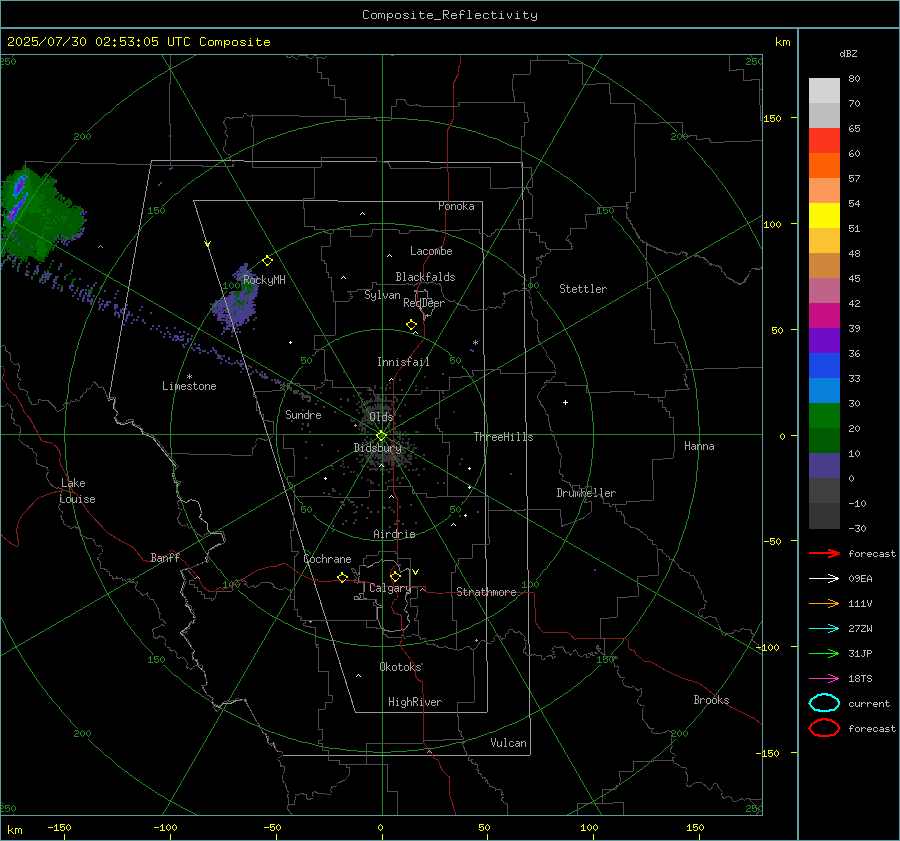The image size is (900, 841).
Task: Click the yellow diamond marker above Calgary
Action: 395,576
